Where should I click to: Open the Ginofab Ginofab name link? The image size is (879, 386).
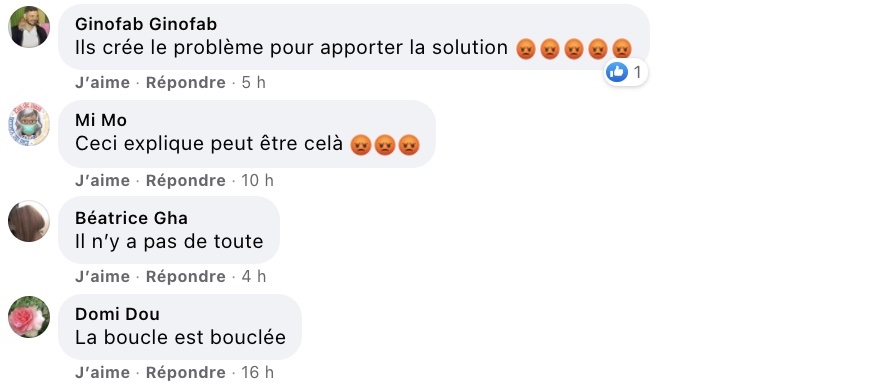point(146,24)
